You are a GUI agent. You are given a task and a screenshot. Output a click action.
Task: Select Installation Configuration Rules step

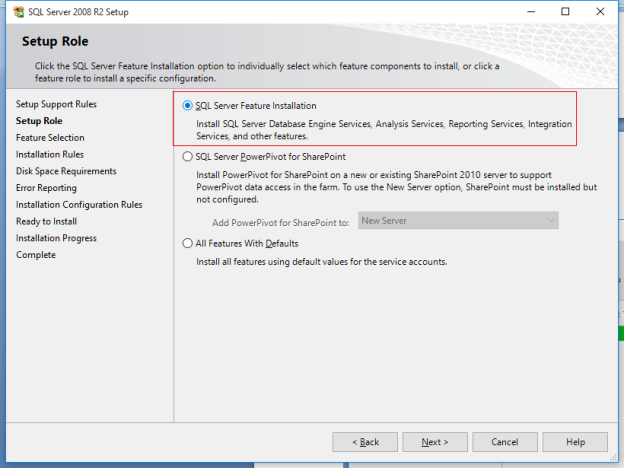(79, 205)
